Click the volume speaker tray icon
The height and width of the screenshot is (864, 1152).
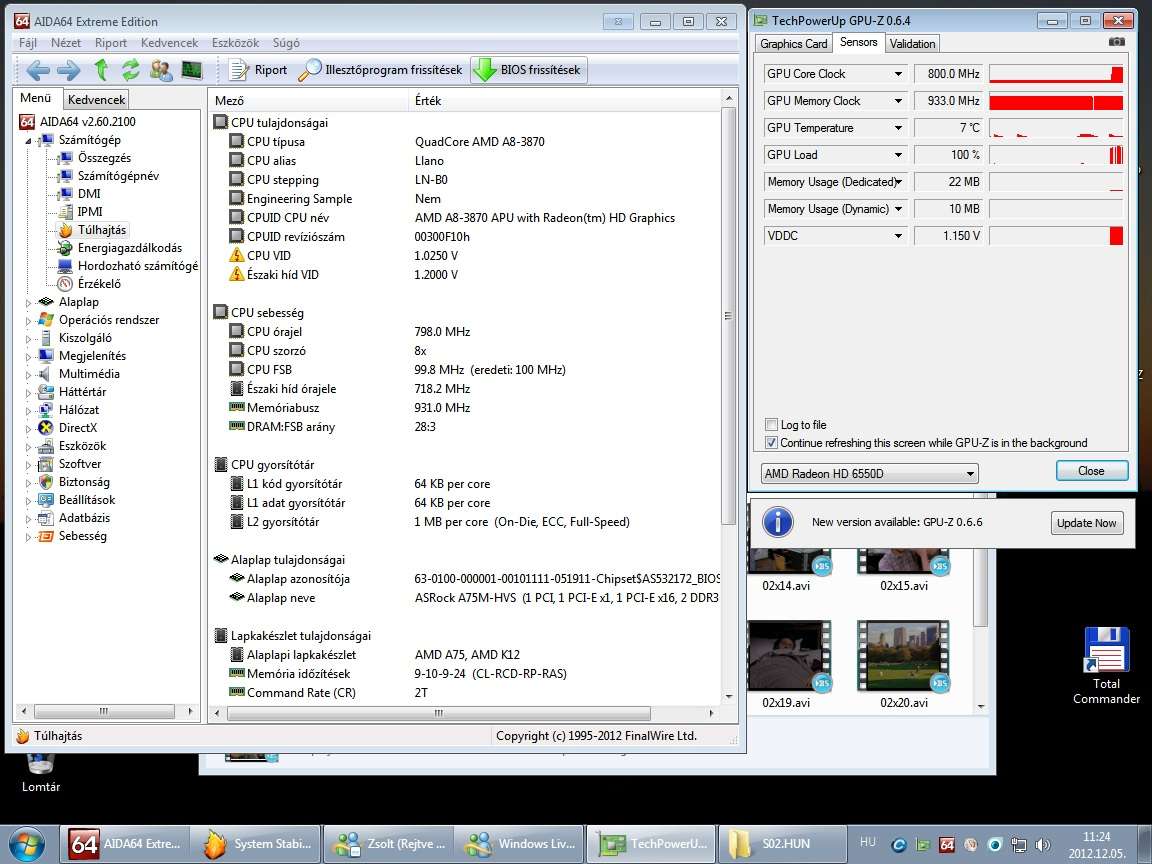tap(1042, 844)
